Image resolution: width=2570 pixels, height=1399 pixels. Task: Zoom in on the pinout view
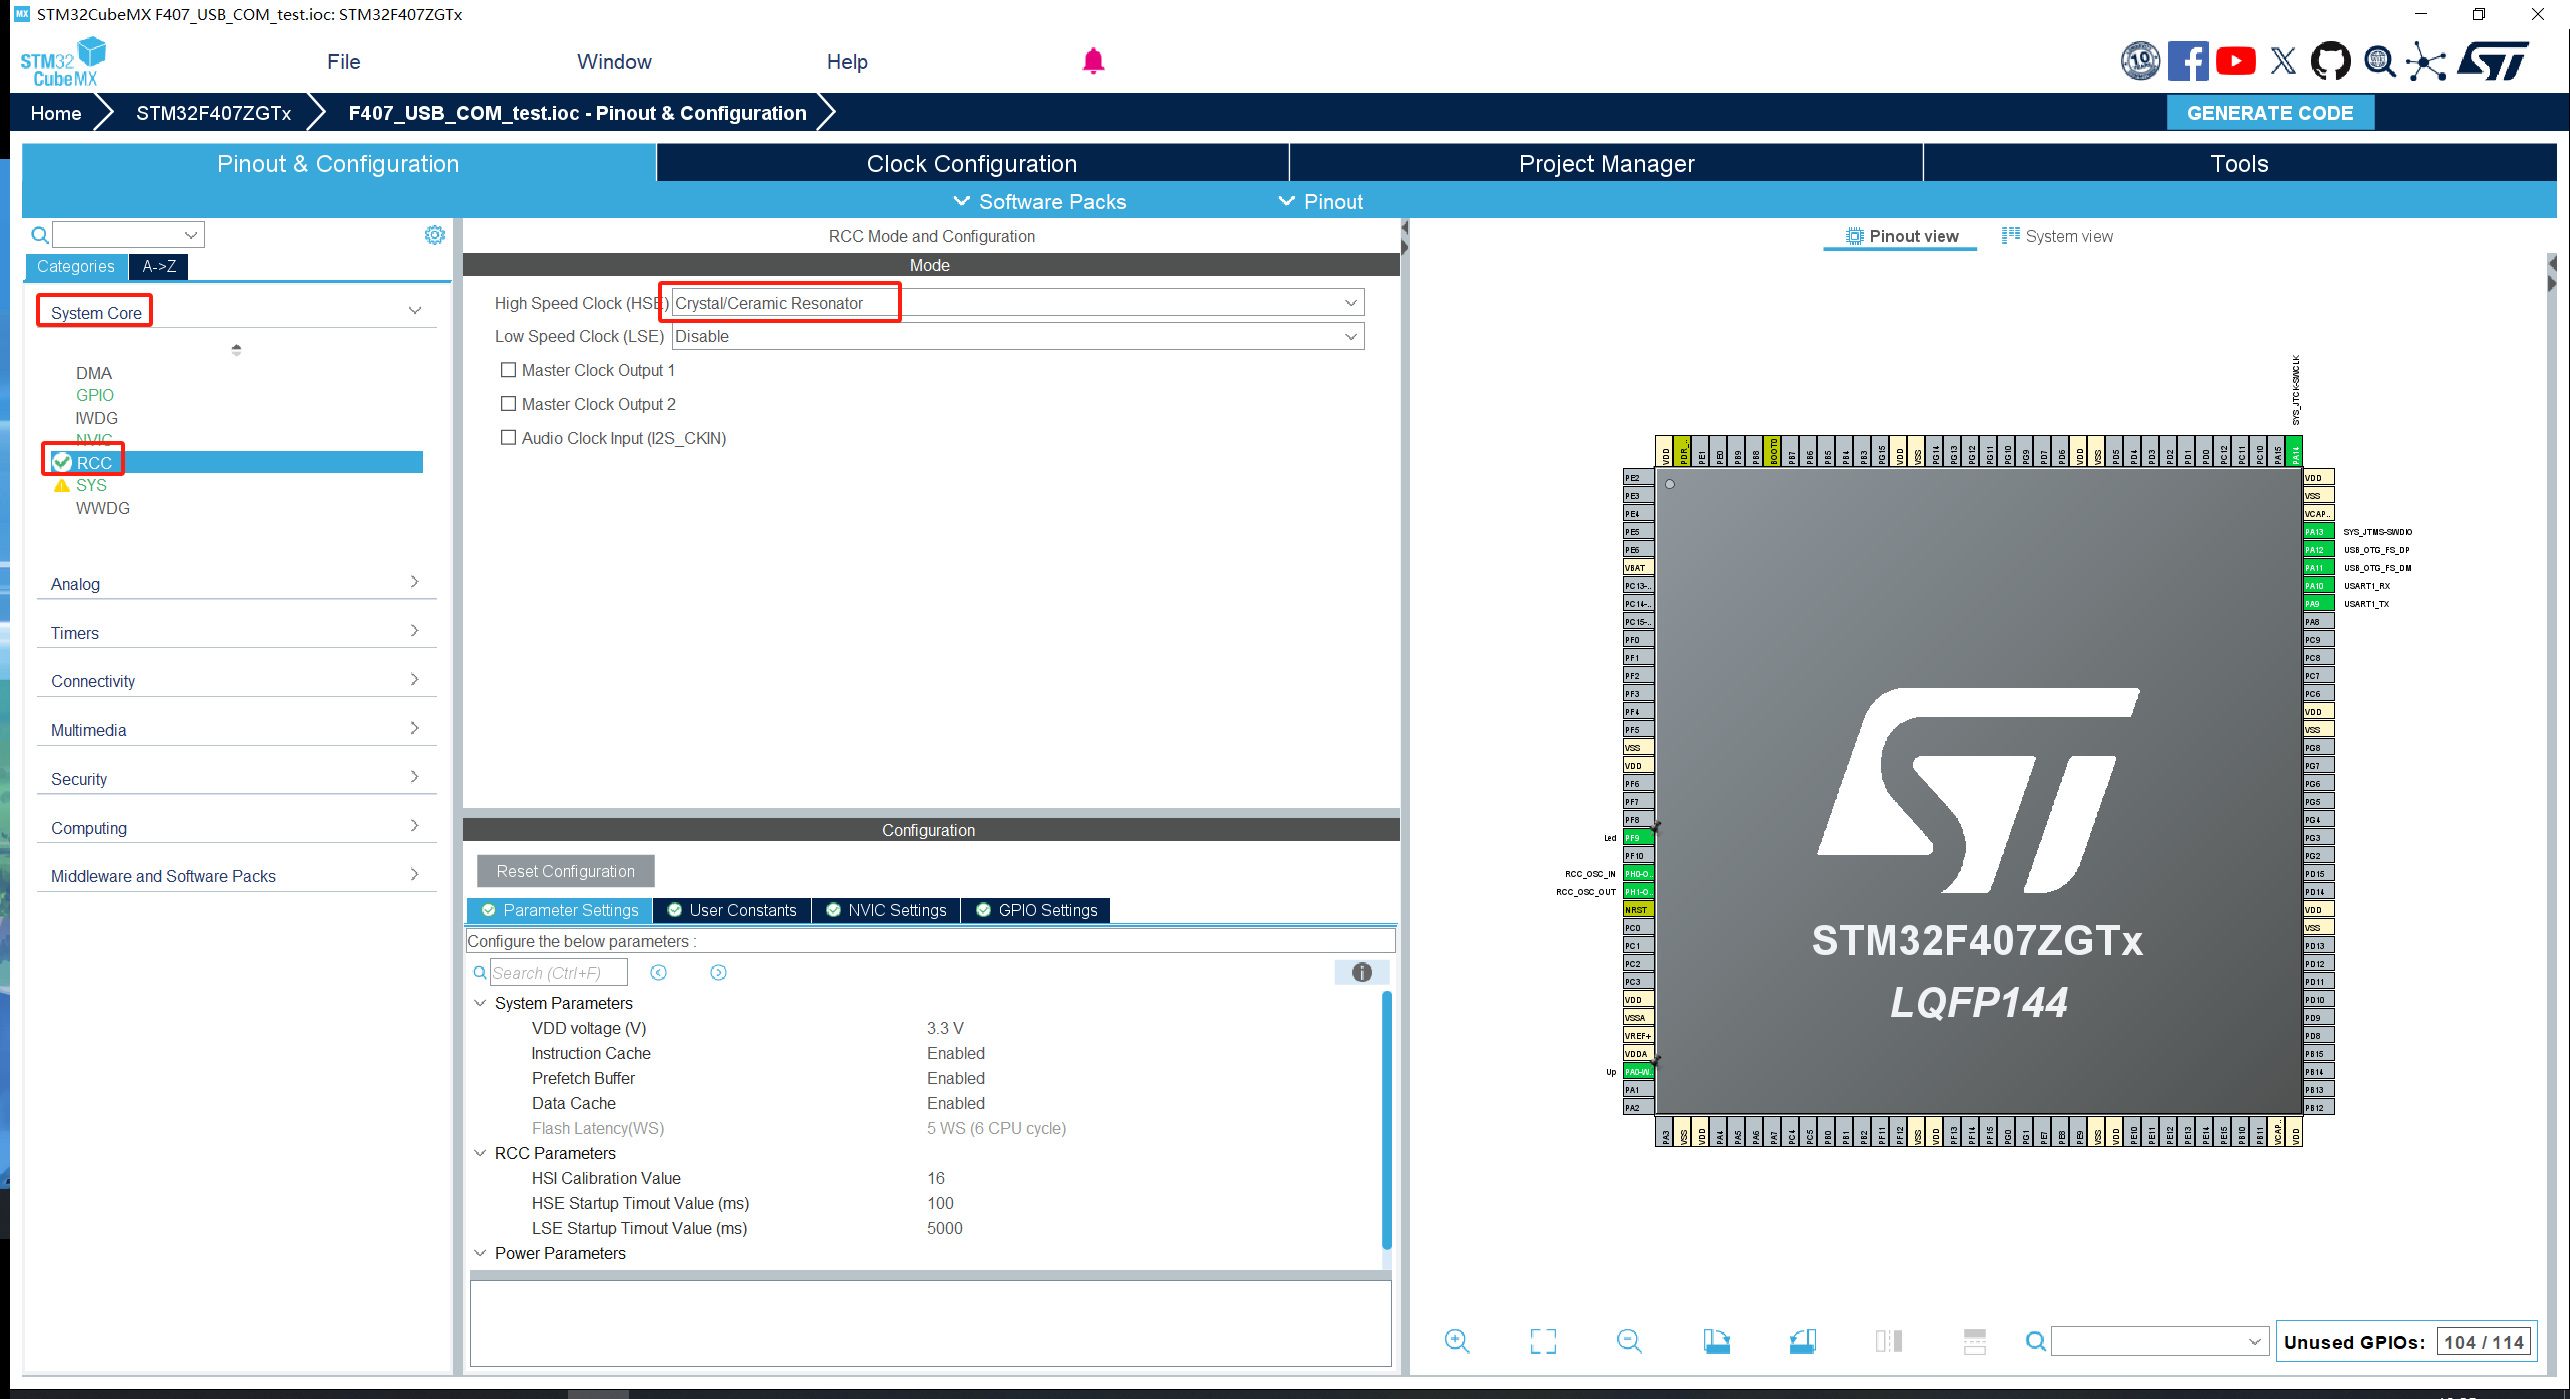click(x=1457, y=1340)
